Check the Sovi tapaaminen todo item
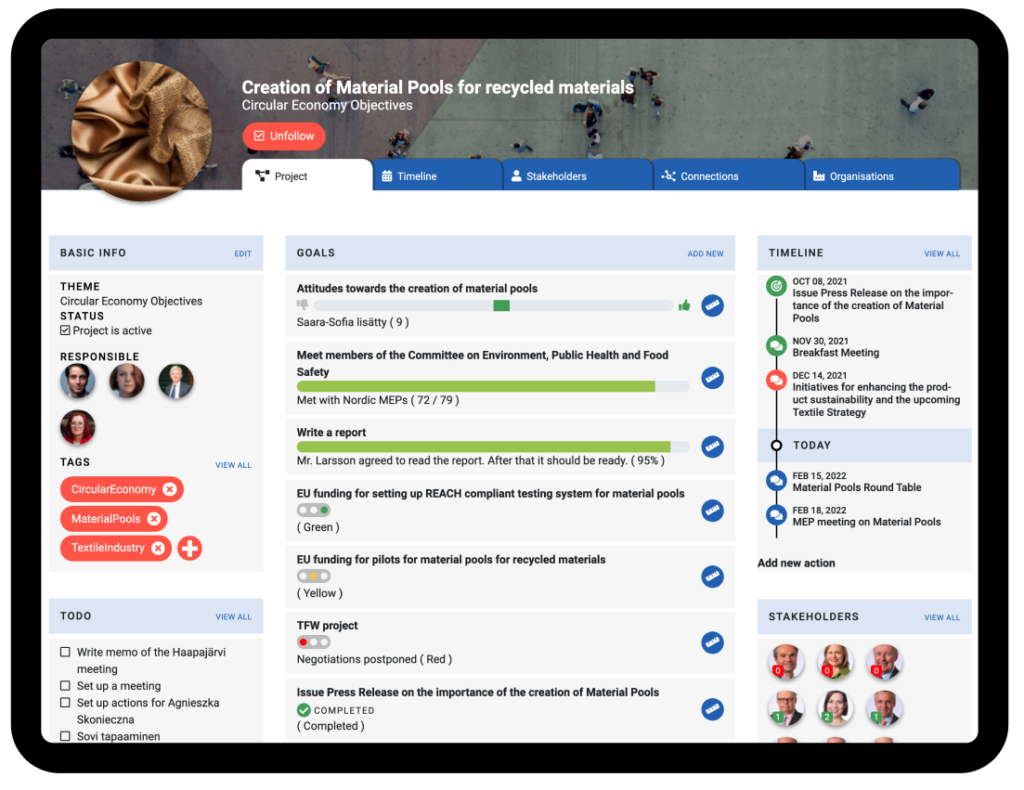The height and width of the screenshot is (790, 1024). (x=65, y=736)
